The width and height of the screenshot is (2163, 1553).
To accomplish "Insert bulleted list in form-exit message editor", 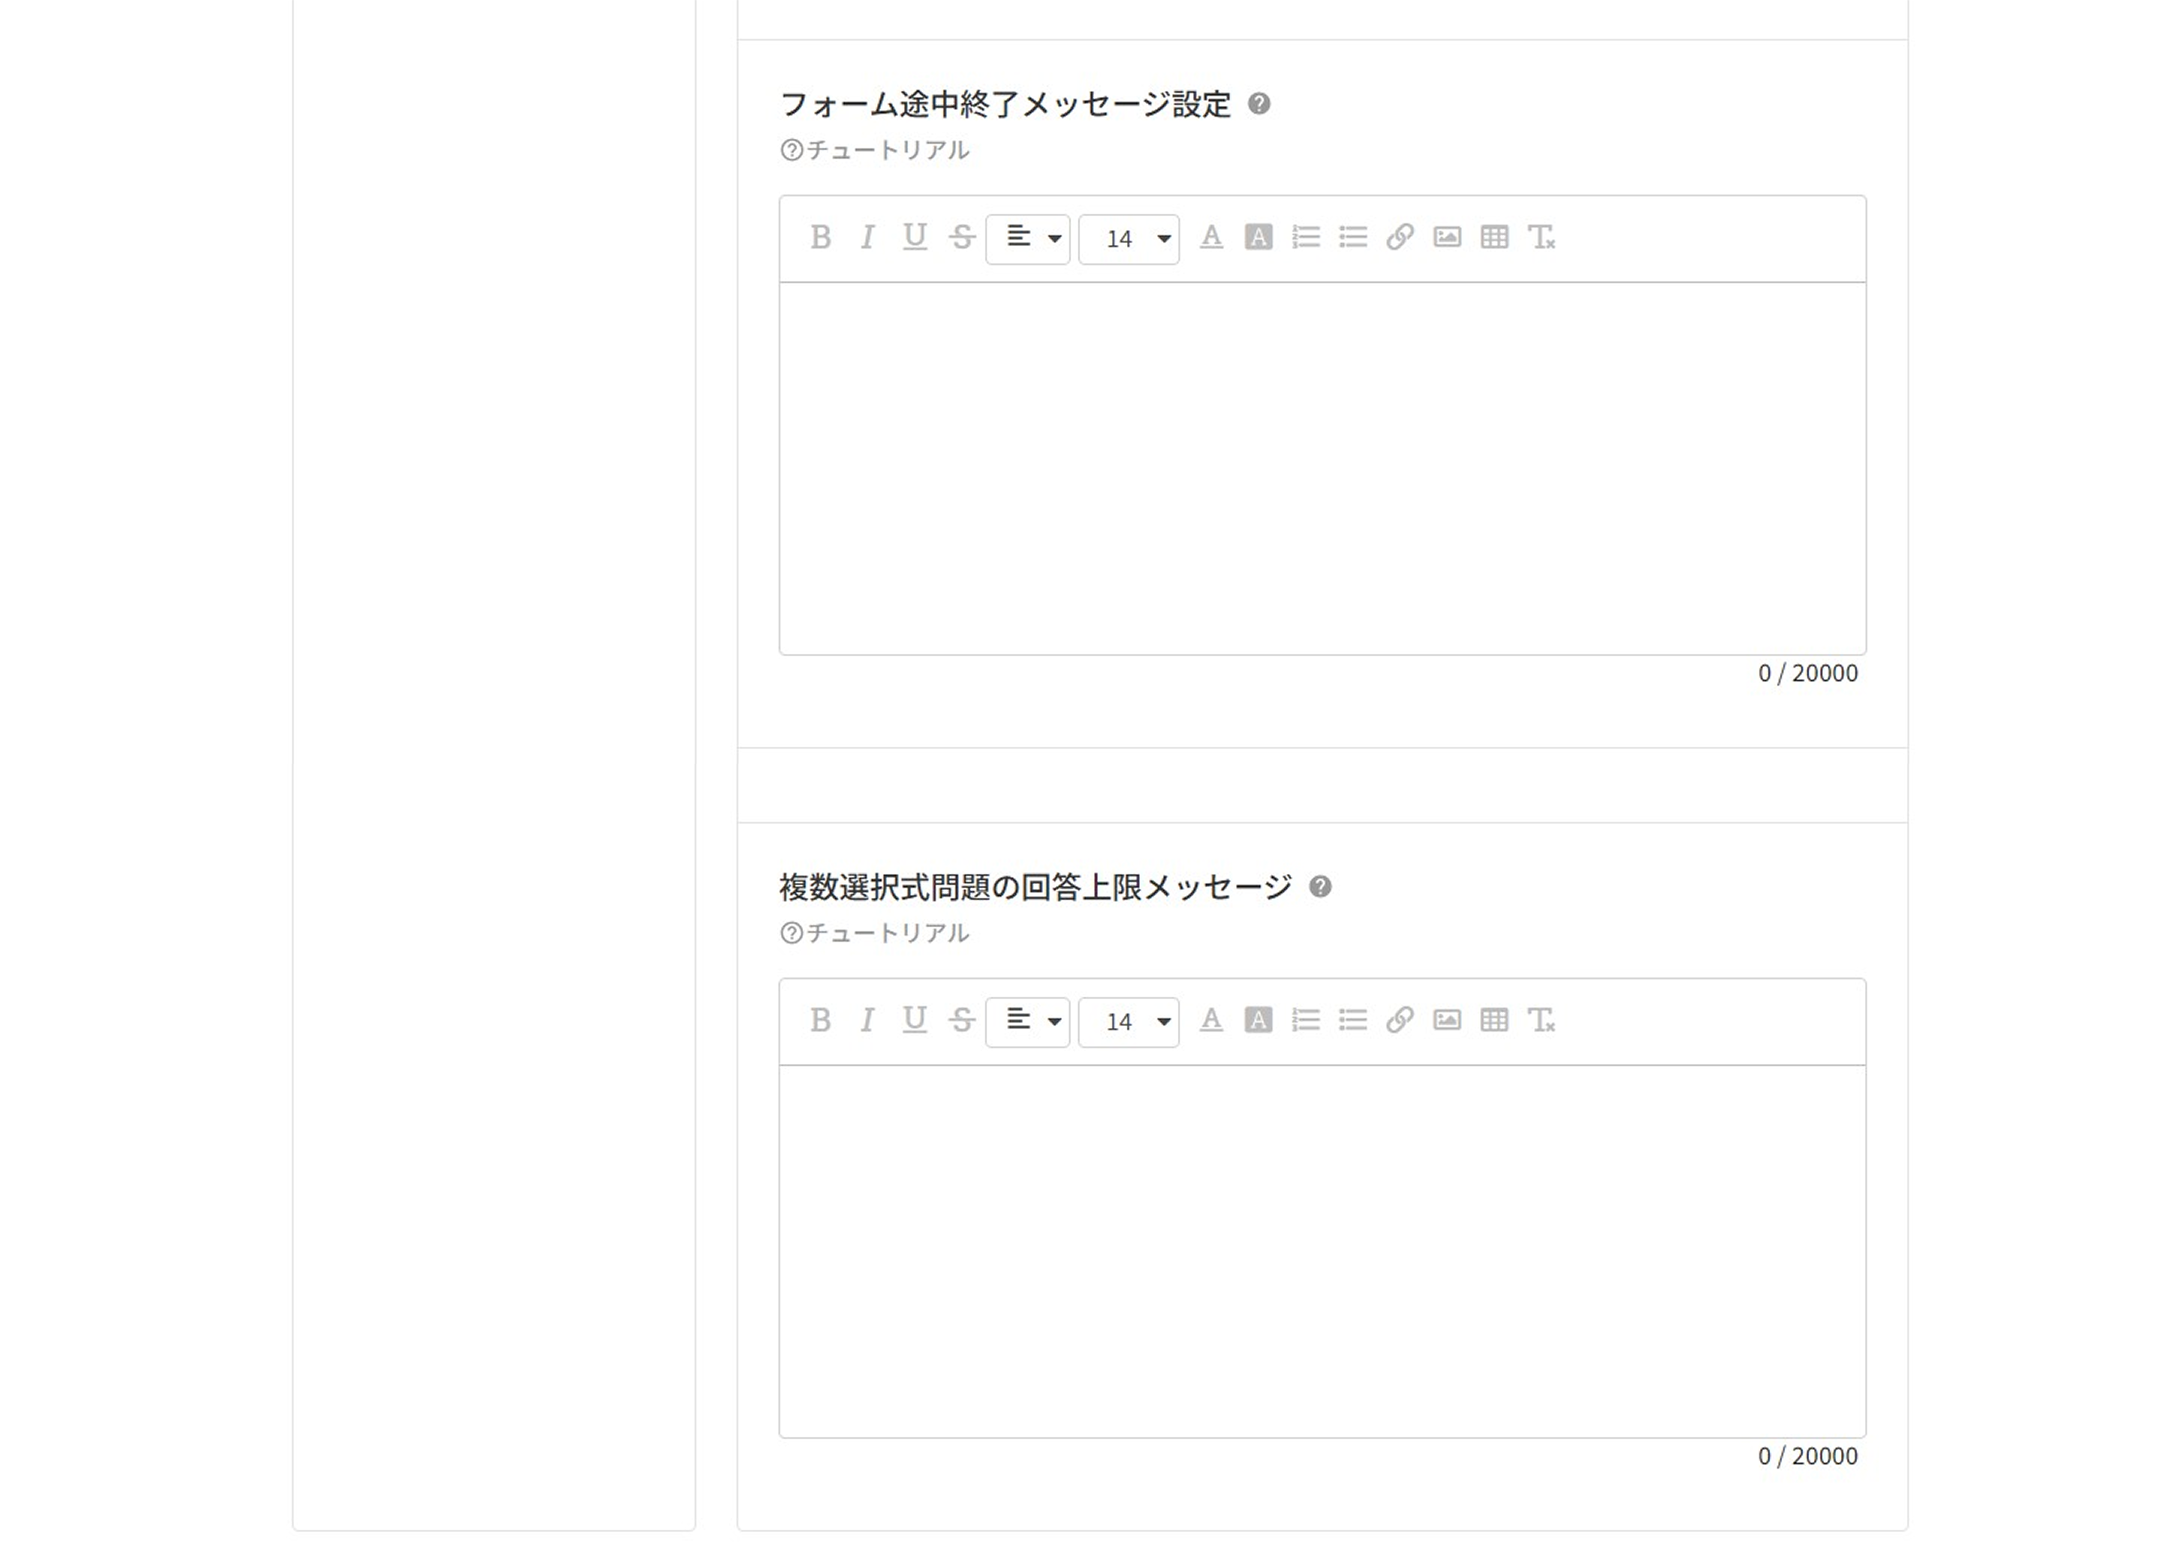I will [x=1353, y=238].
